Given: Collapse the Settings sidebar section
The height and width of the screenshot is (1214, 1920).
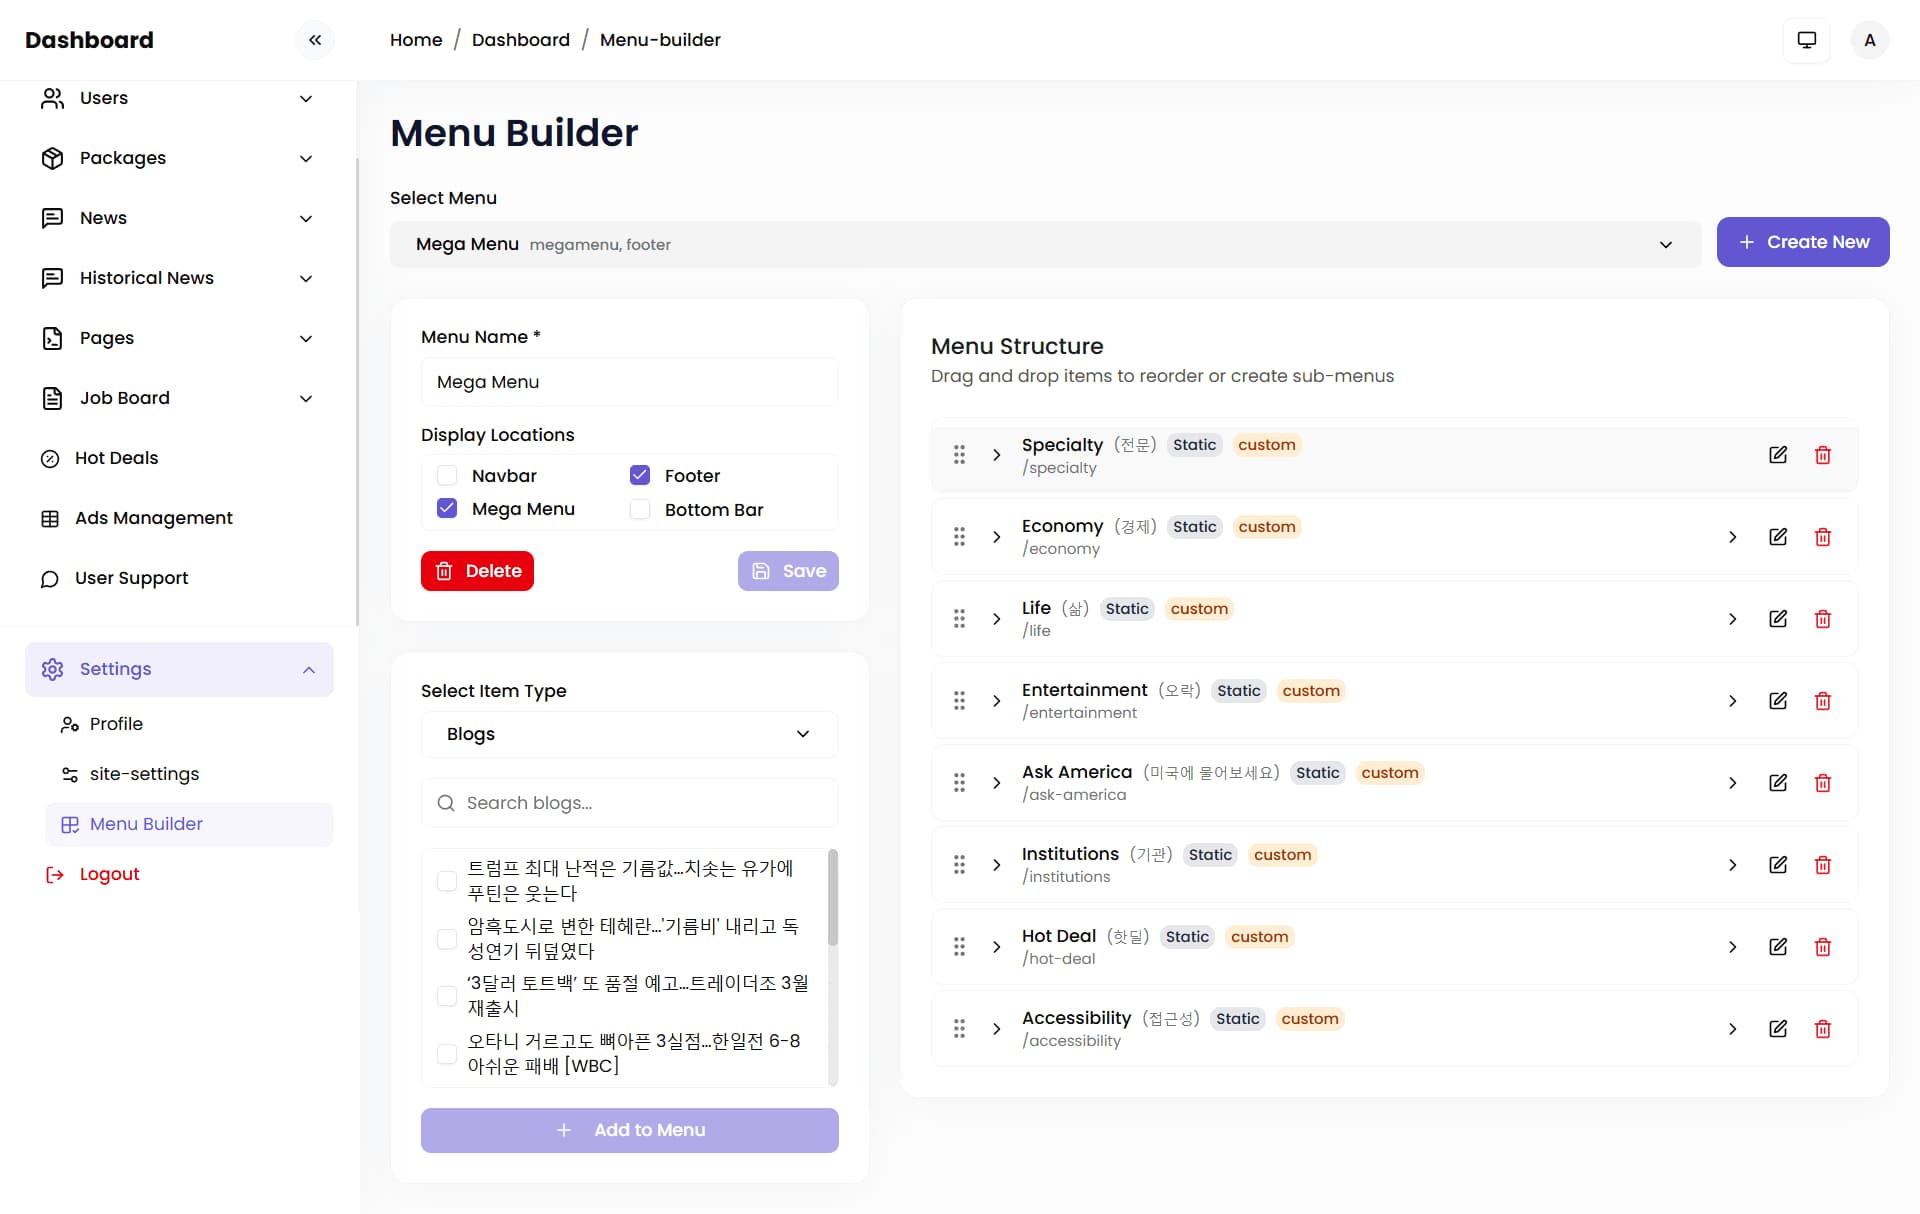Looking at the screenshot, I should [179, 669].
